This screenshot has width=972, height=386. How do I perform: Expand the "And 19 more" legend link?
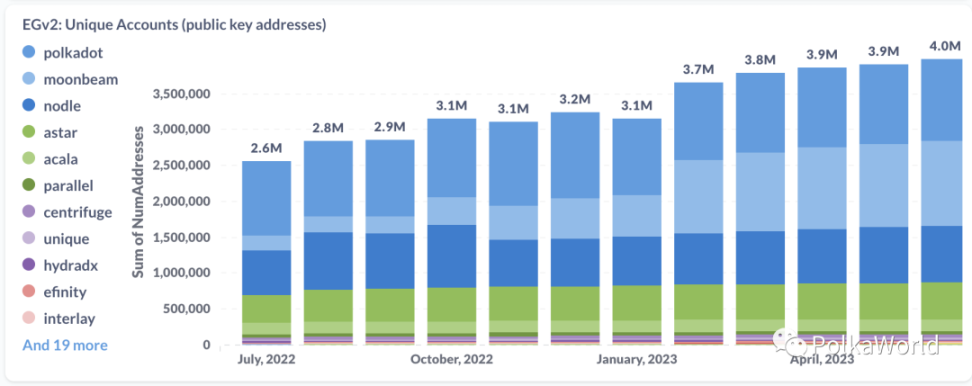pyautogui.click(x=65, y=345)
